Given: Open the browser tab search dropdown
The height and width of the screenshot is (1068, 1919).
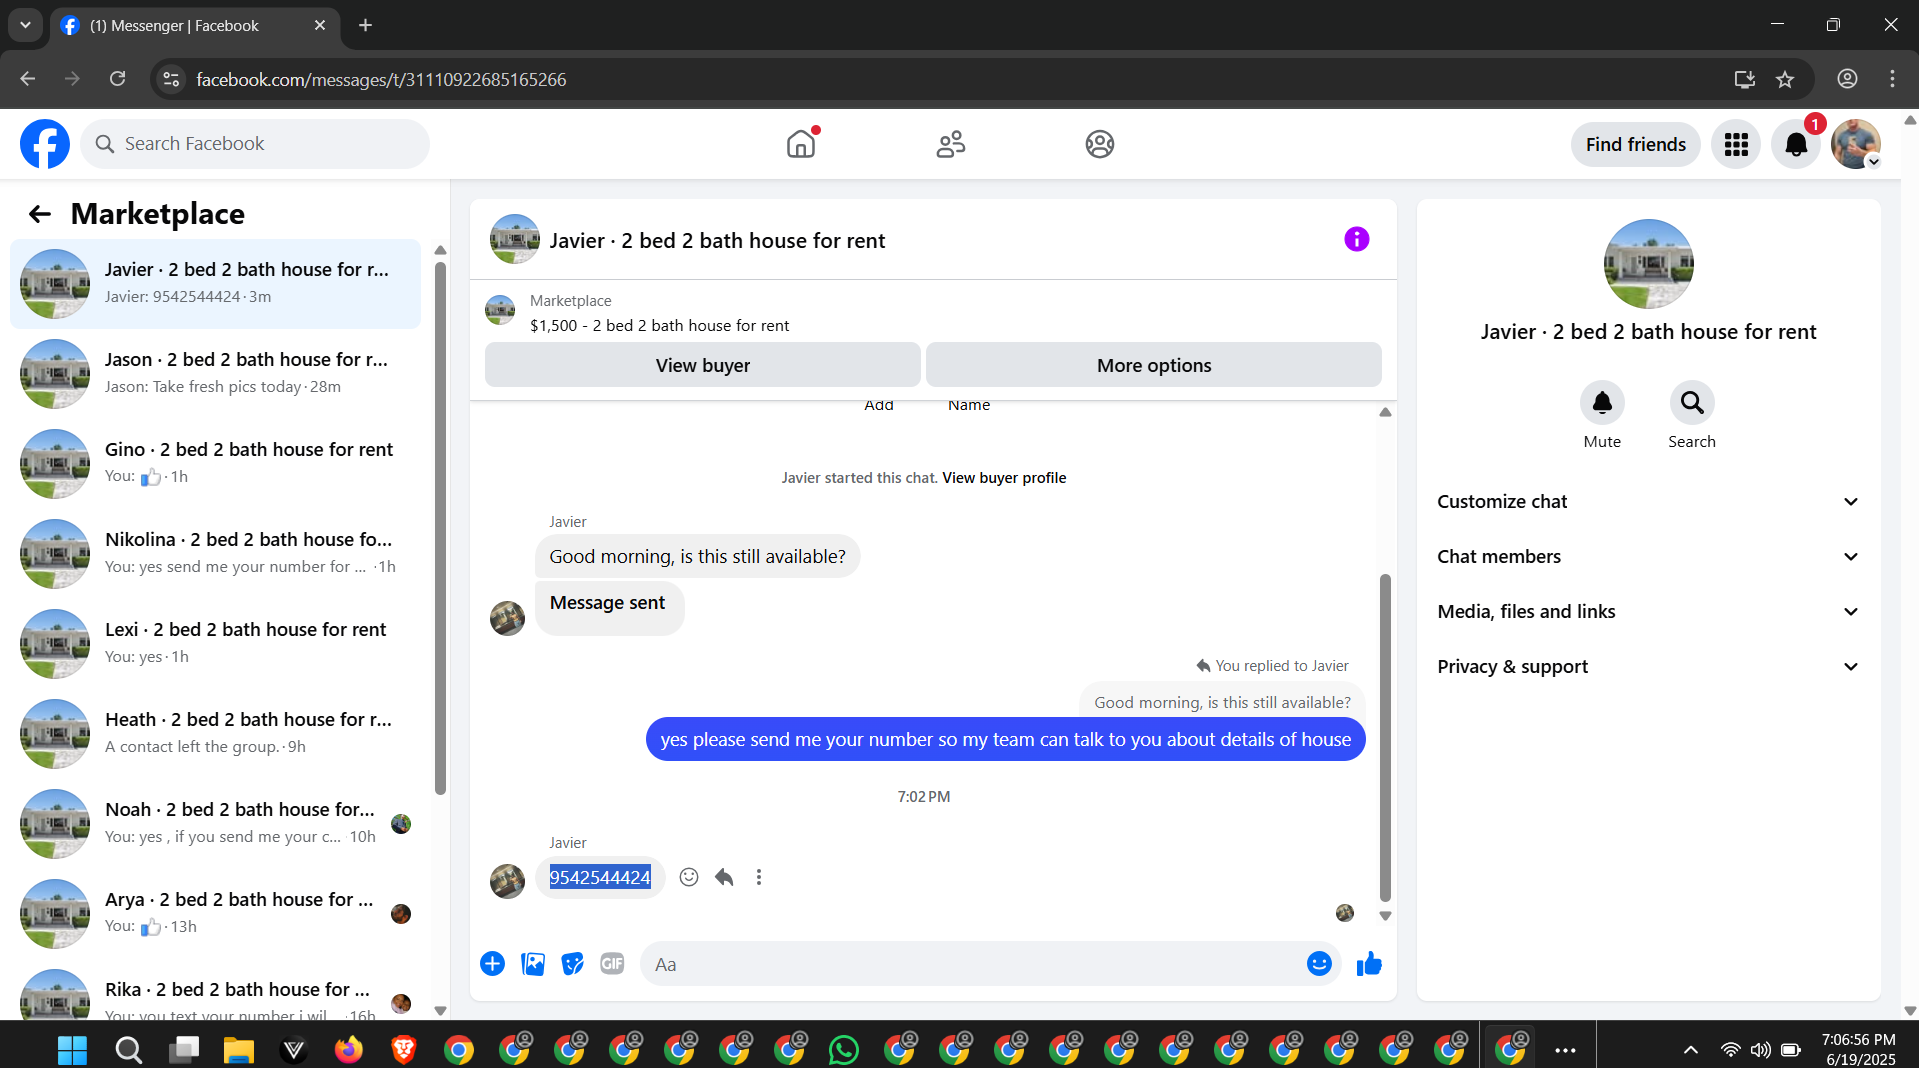Looking at the screenshot, I should [25, 25].
